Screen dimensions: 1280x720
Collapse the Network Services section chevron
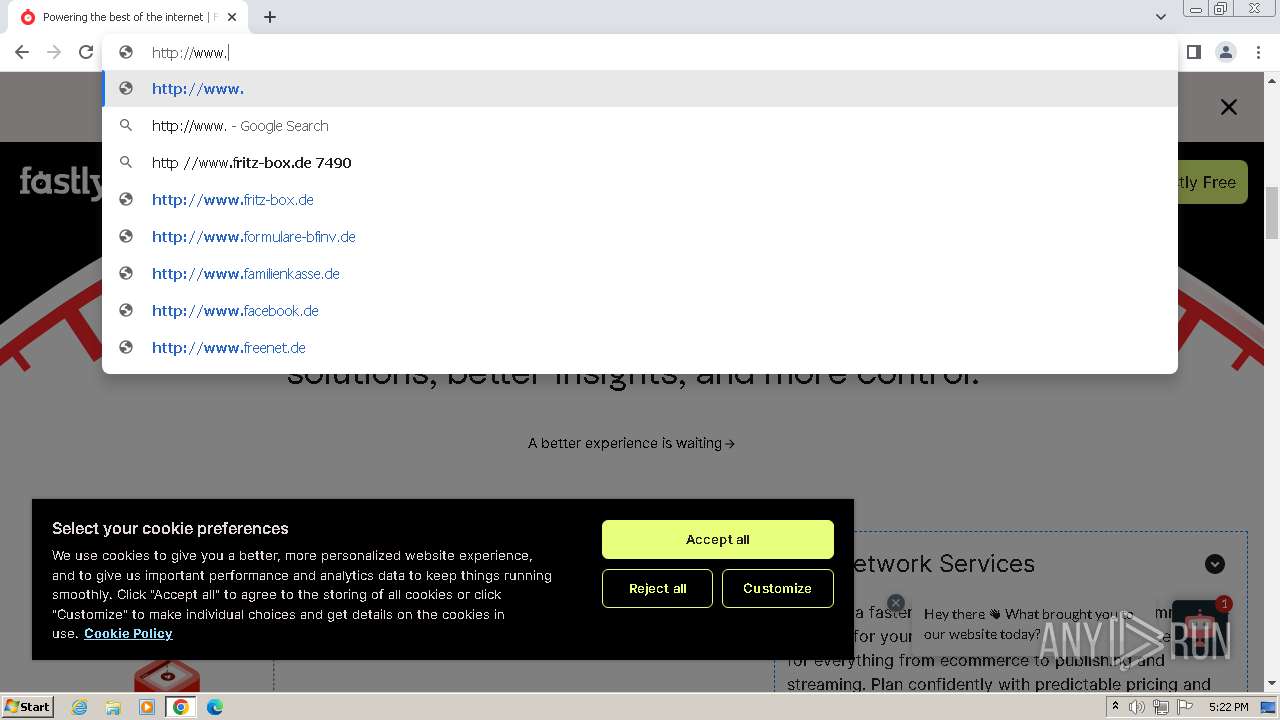1215,564
